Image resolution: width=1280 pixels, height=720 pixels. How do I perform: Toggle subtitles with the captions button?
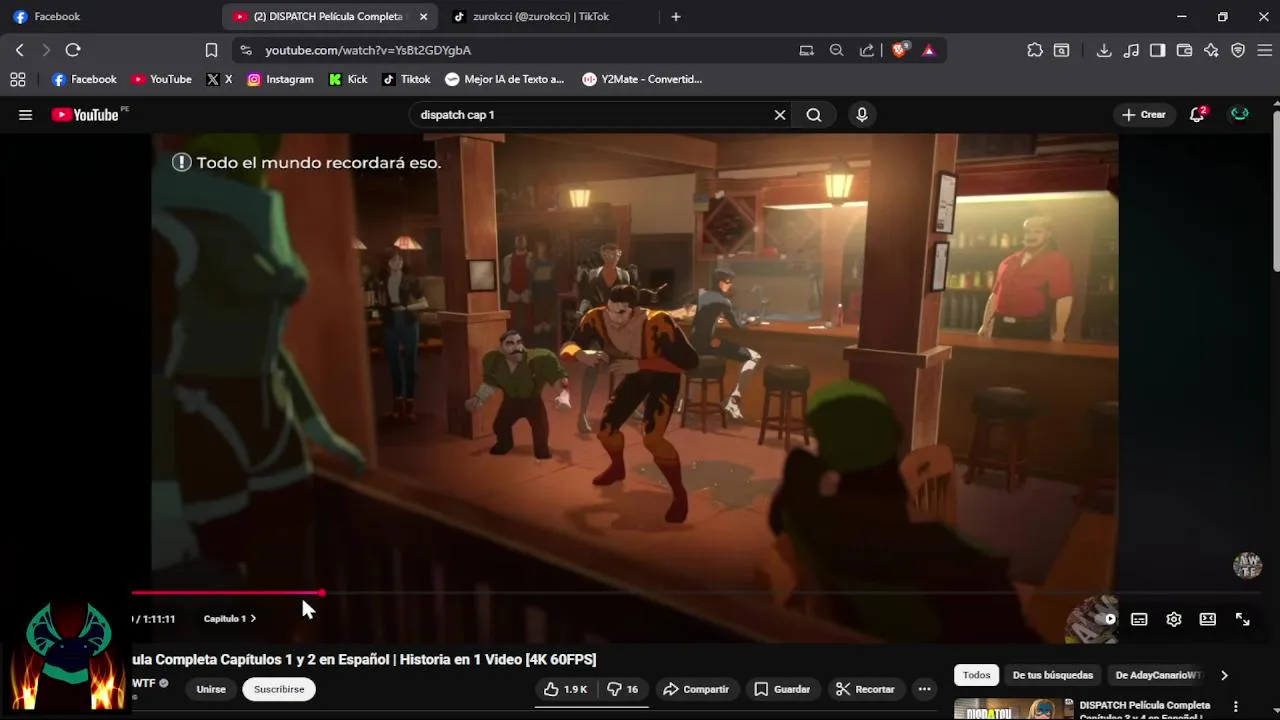click(1139, 619)
